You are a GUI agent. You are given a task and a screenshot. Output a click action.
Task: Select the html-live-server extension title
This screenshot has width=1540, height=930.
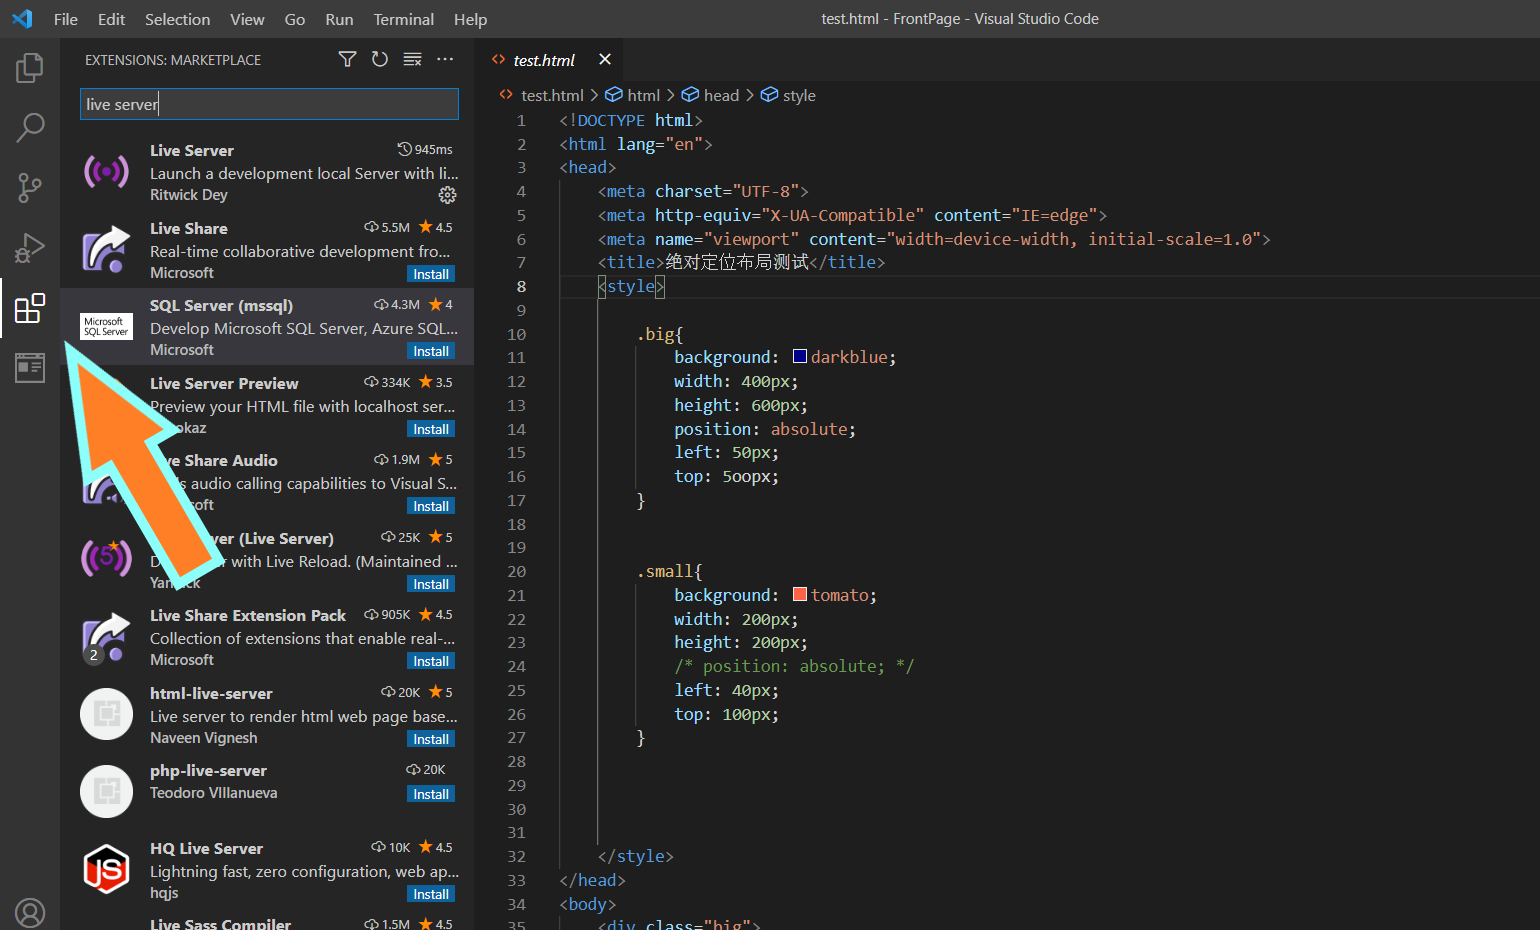pos(211,693)
